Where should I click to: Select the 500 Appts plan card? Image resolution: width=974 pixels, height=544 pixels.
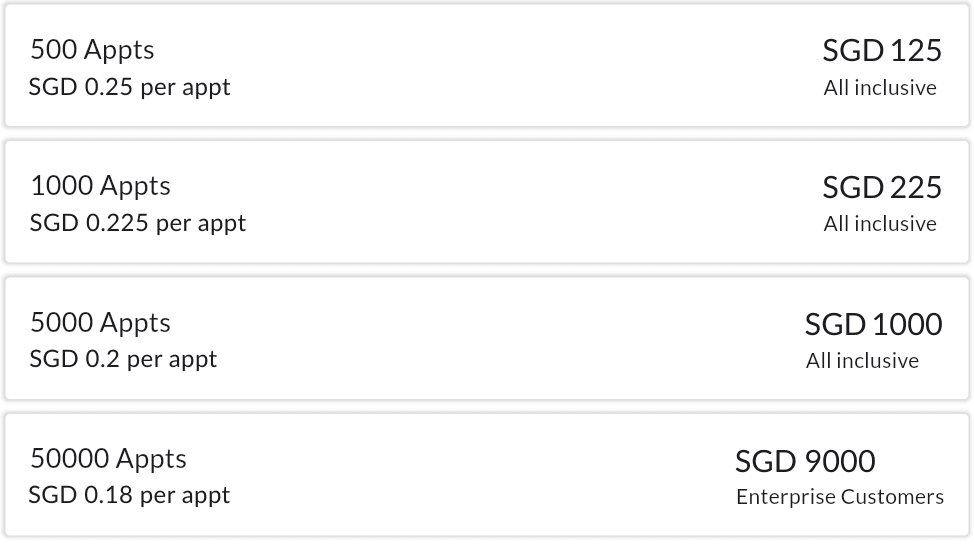point(487,67)
